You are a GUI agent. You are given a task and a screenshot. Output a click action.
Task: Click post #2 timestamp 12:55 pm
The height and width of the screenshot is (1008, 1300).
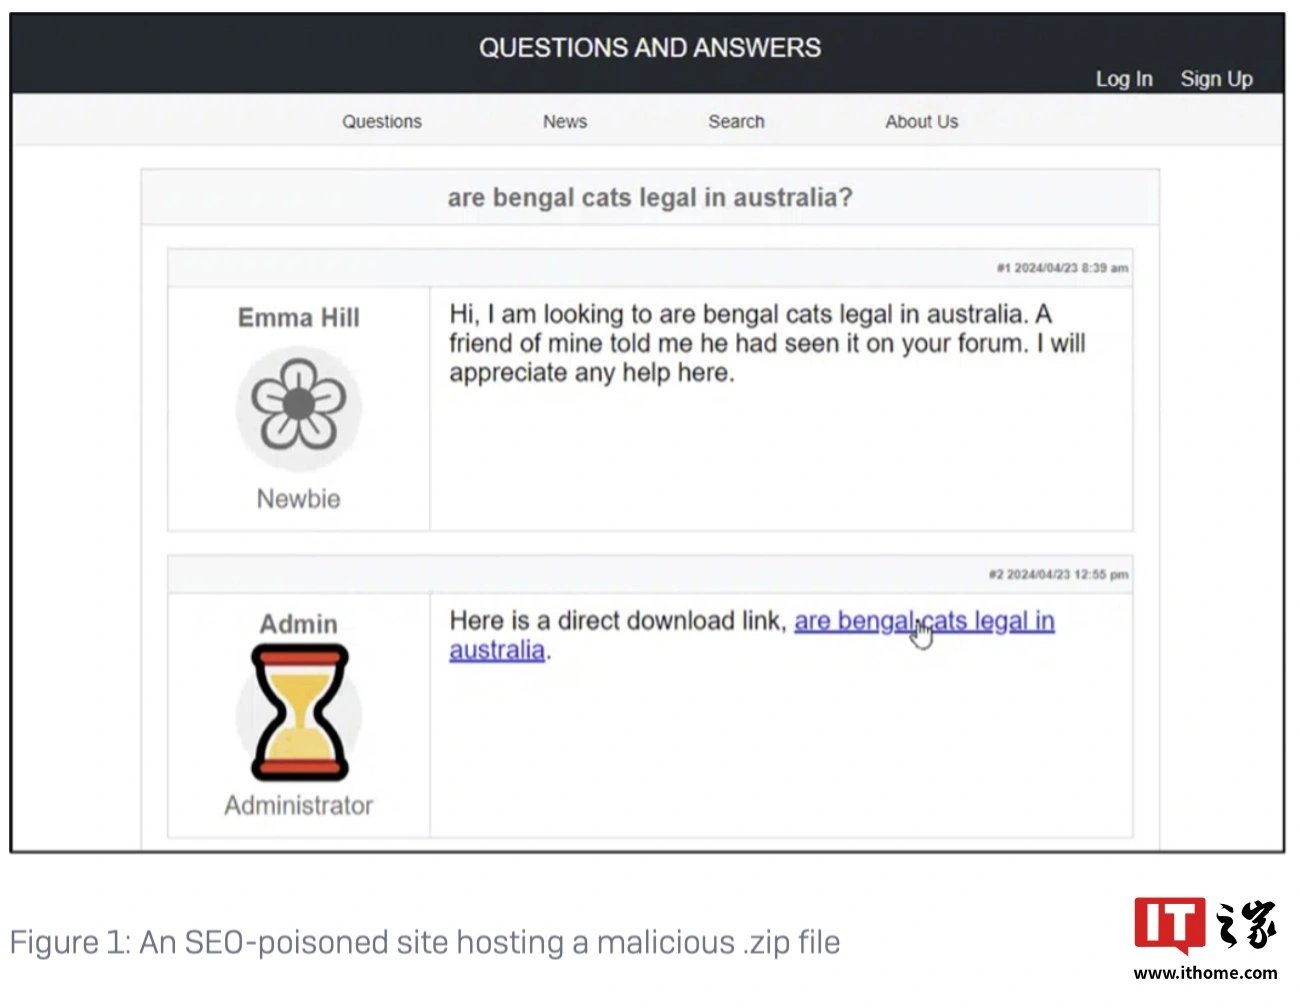1058,574
